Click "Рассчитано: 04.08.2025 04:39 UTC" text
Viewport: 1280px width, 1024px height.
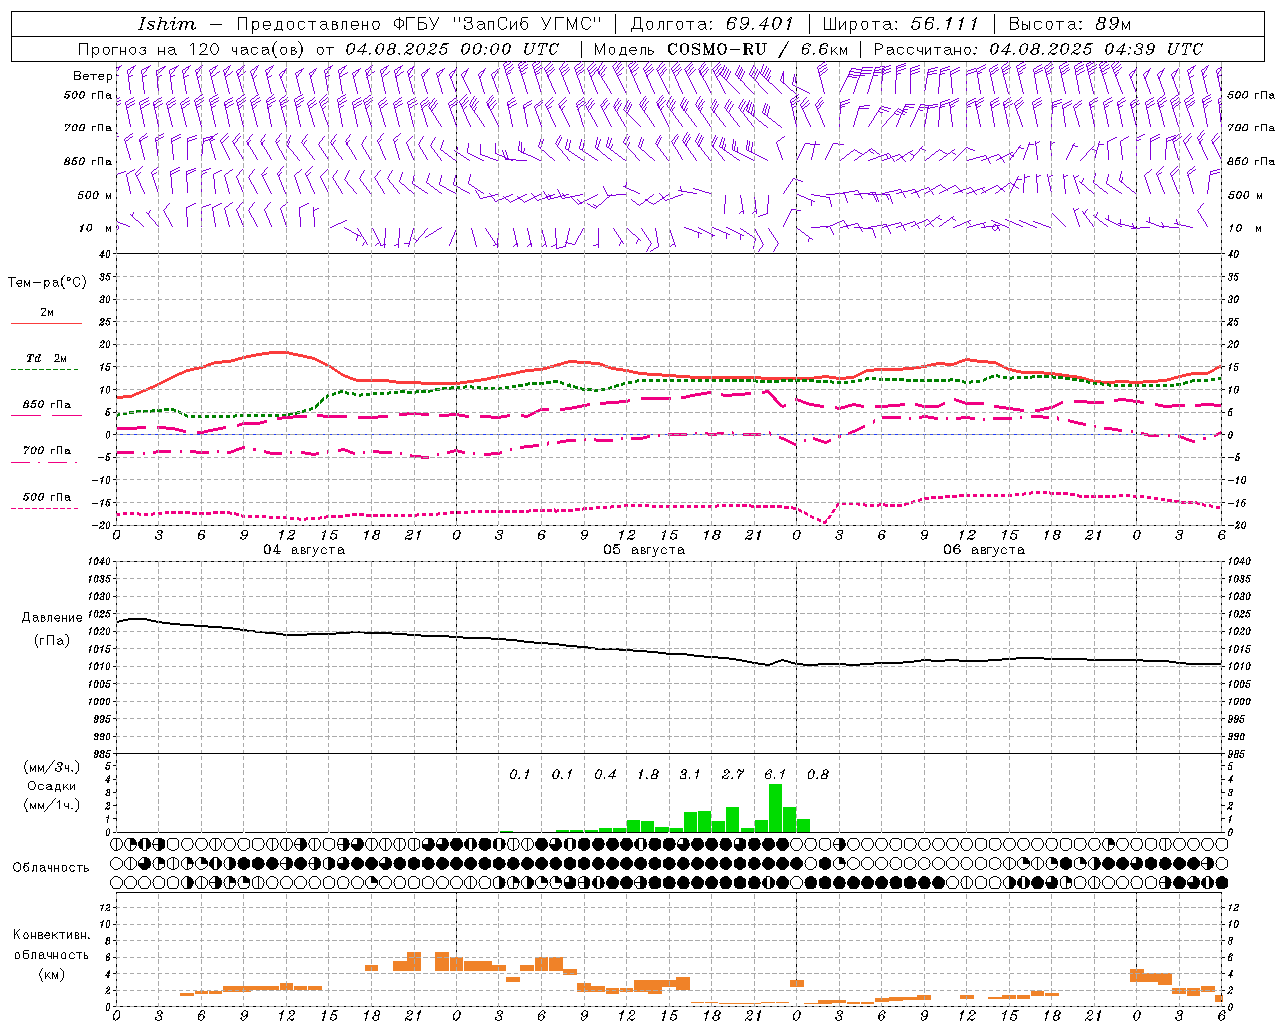pos(1038,49)
